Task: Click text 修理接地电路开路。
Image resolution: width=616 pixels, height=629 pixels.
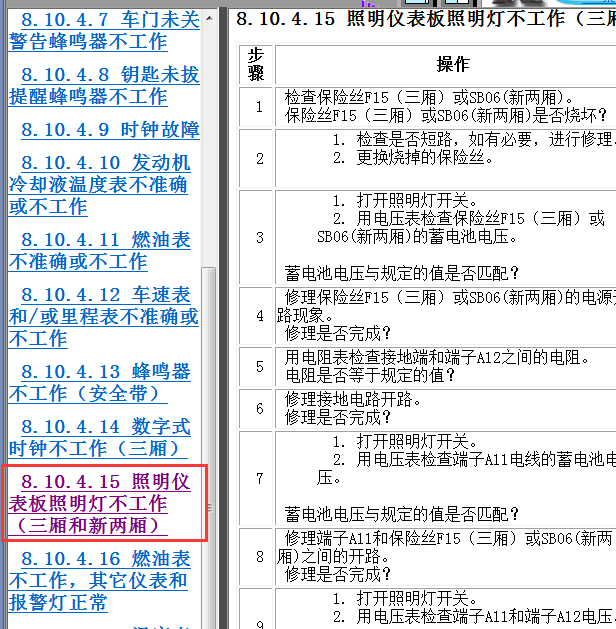Action: pyautogui.click(x=353, y=399)
